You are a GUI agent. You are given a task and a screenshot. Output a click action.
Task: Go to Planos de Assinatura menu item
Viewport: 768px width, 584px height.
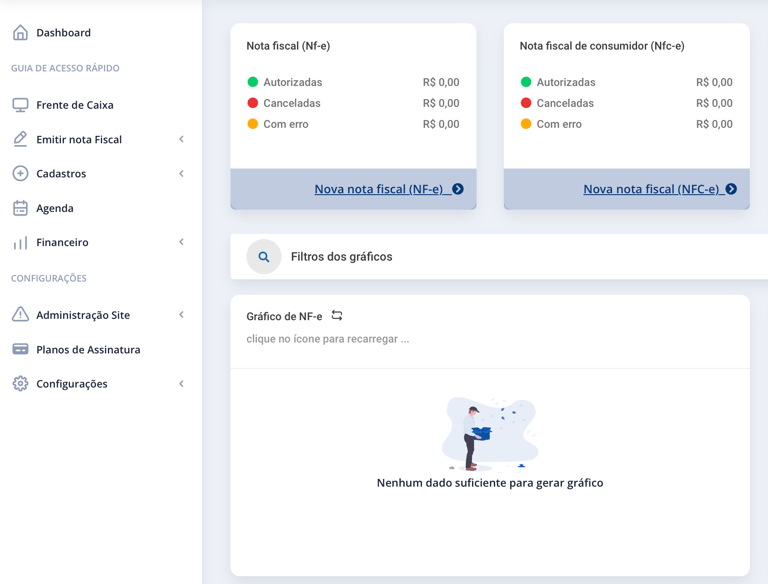pyautogui.click(x=88, y=349)
